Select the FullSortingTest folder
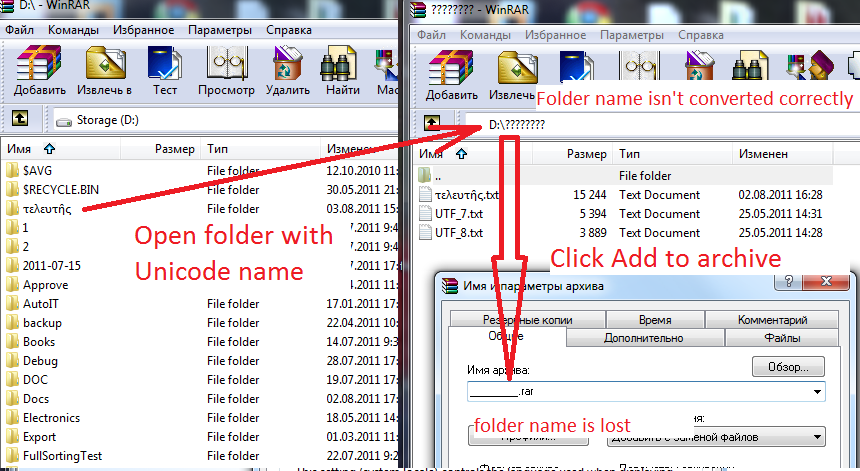Screen dimensions: 860x471 coord(62,456)
